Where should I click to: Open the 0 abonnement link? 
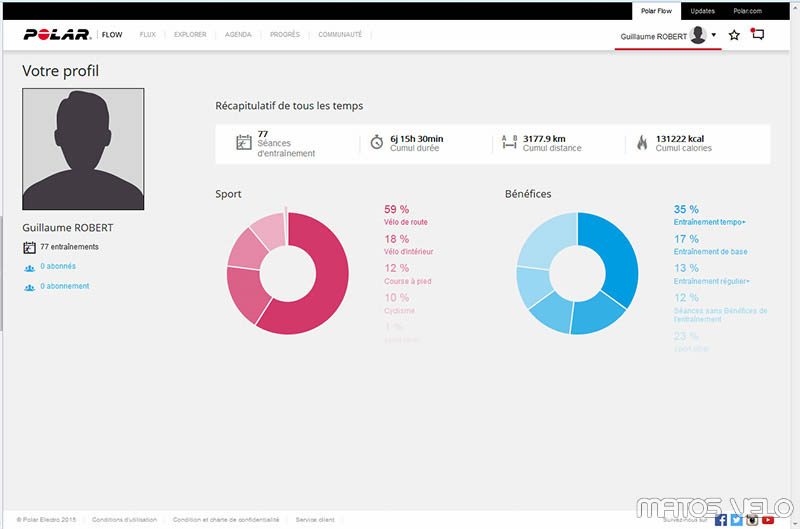[x=65, y=286]
